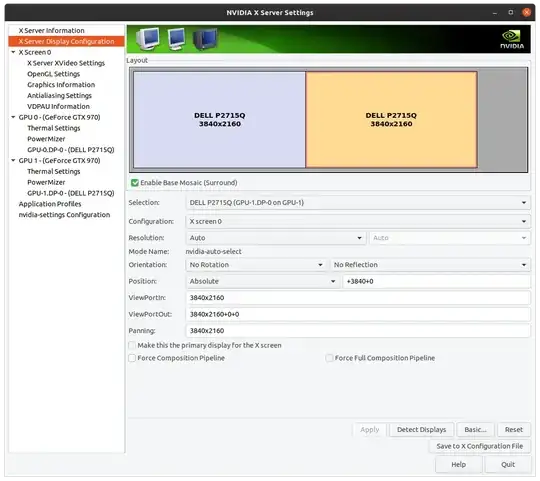The width and height of the screenshot is (540, 481).
Task: Collapse the GPU 0 tree node
Action: pos(13,117)
